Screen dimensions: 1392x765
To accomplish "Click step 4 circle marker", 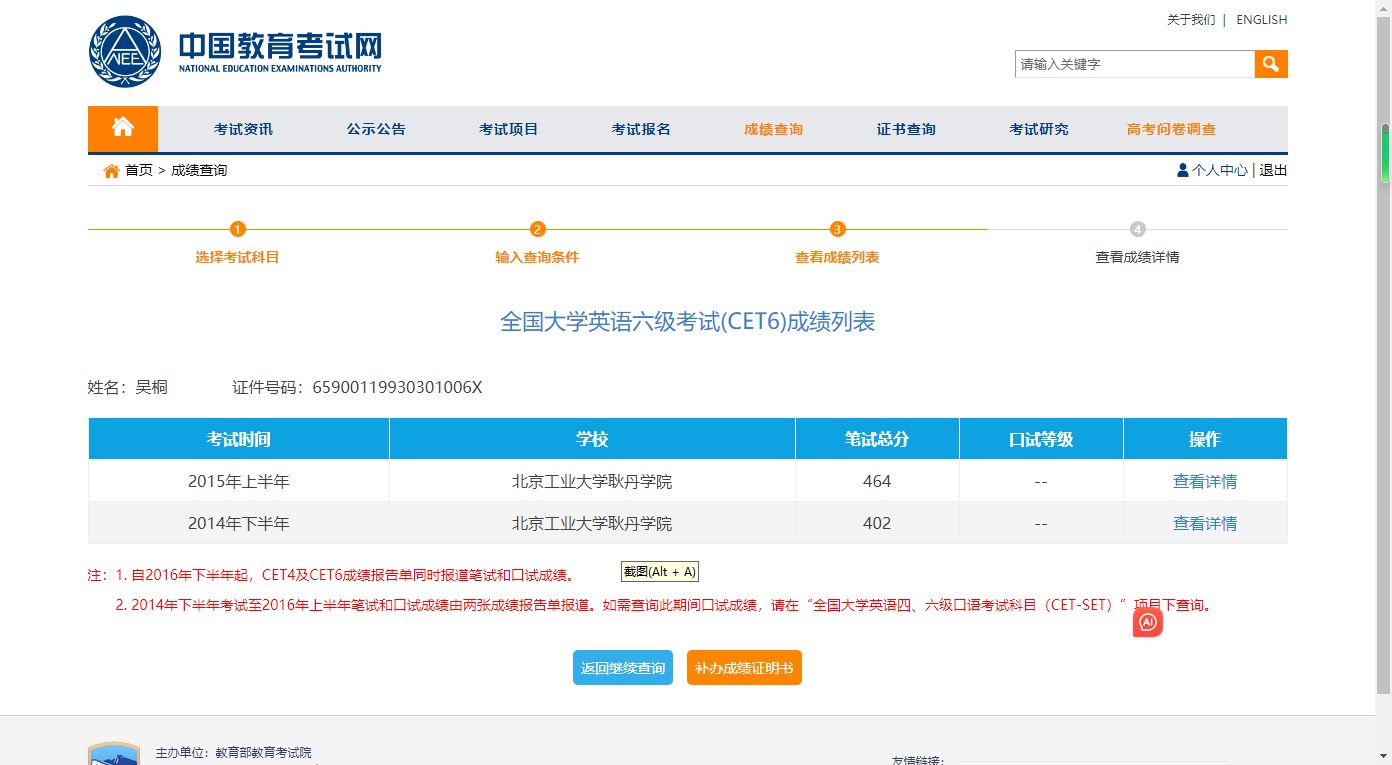I will [1137, 229].
